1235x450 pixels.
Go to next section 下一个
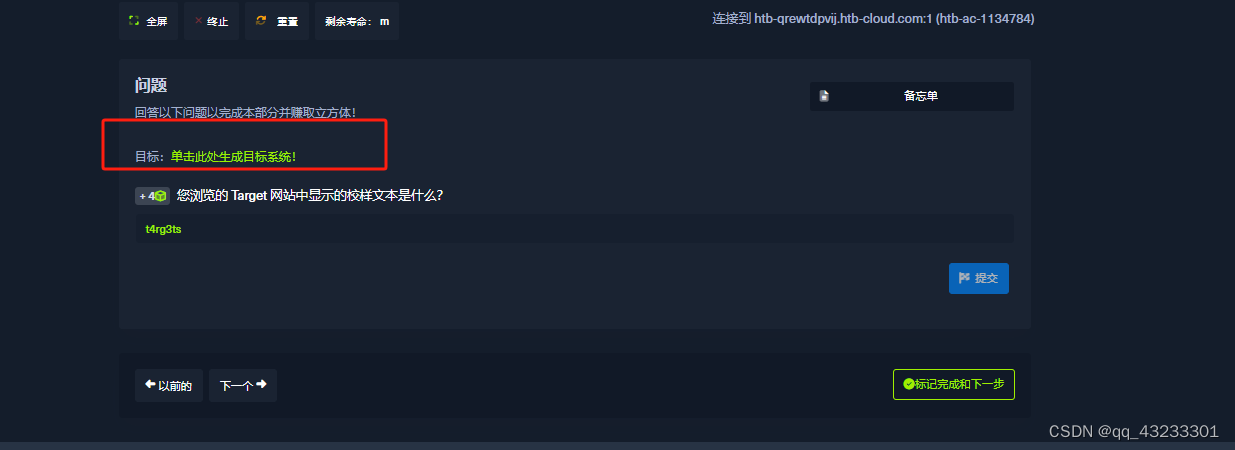pyautogui.click(x=243, y=385)
